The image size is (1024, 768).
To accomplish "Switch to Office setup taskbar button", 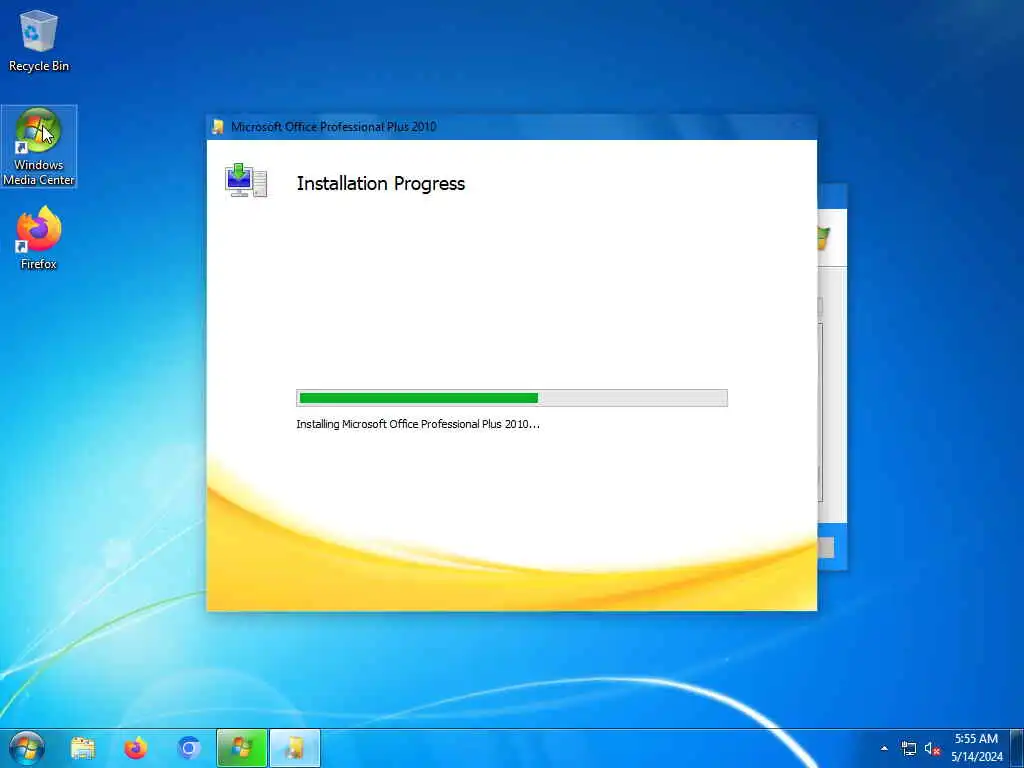I will coord(295,748).
